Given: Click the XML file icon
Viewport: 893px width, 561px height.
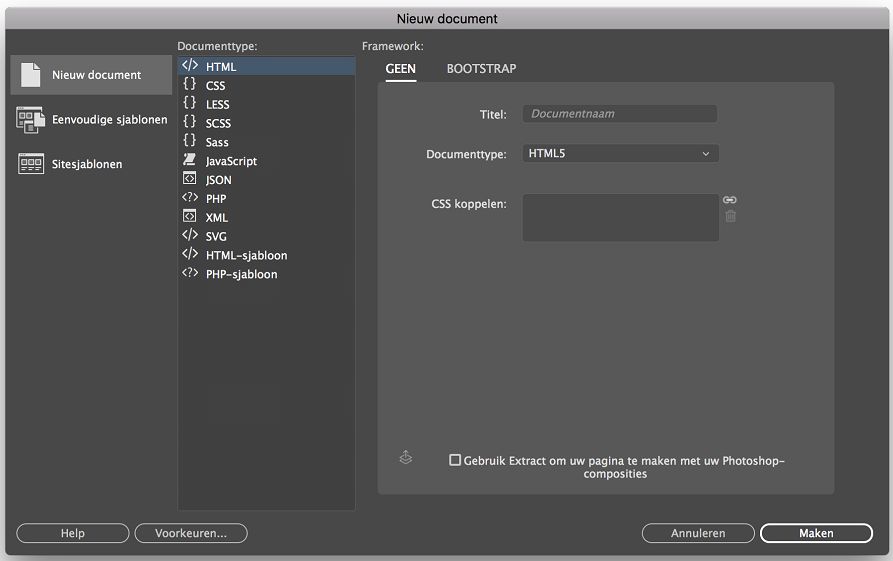Looking at the screenshot, I should point(190,216).
